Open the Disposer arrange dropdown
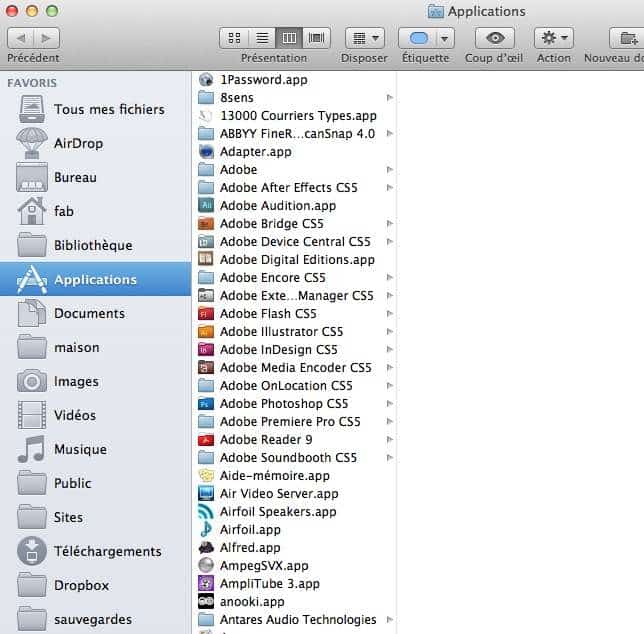The height and width of the screenshot is (634, 644). [365, 38]
